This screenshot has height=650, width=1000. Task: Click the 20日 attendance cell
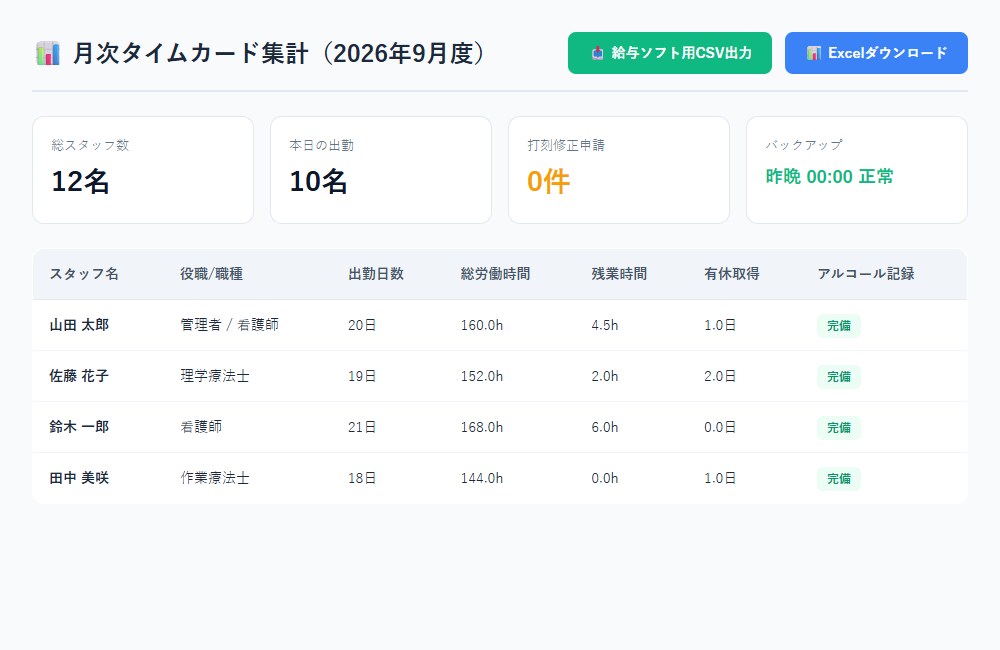(362, 325)
